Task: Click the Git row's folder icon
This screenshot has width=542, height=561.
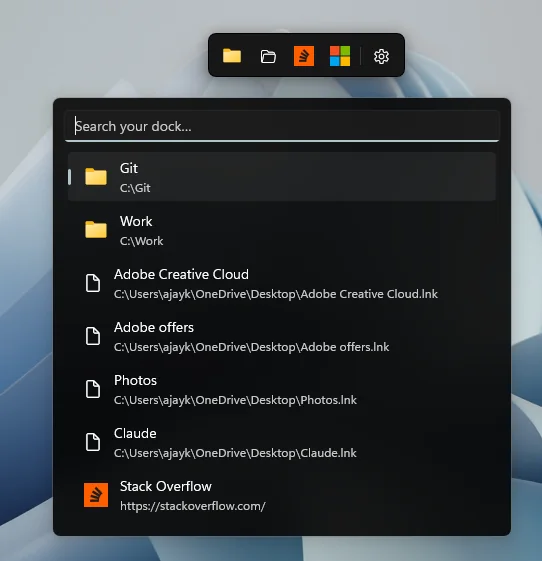Action: coord(96,176)
